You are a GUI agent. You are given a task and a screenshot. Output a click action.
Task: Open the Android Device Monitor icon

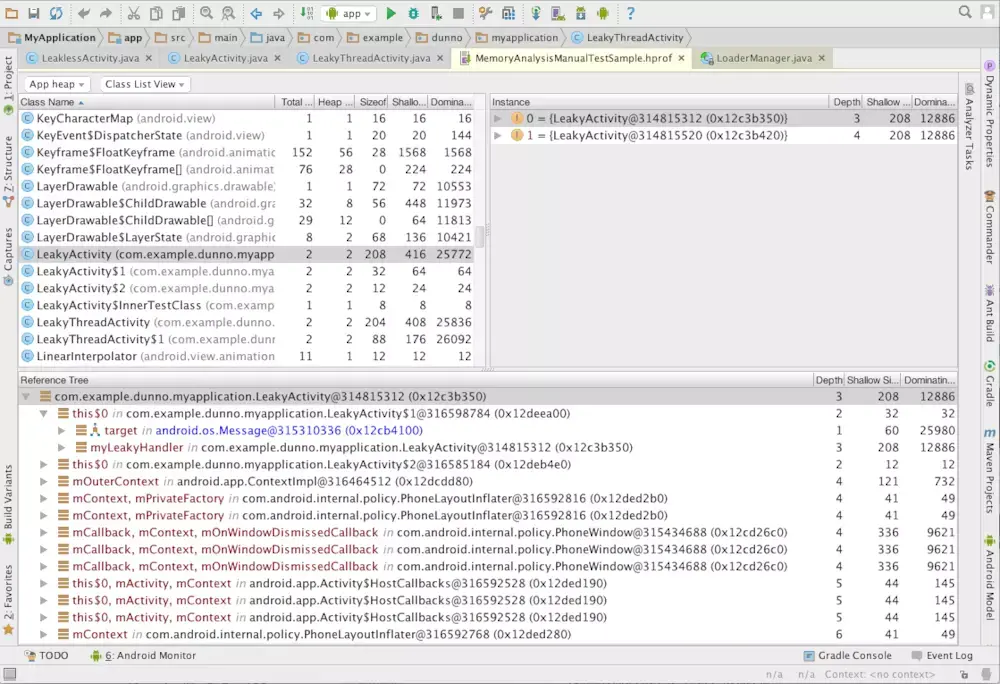coord(603,13)
